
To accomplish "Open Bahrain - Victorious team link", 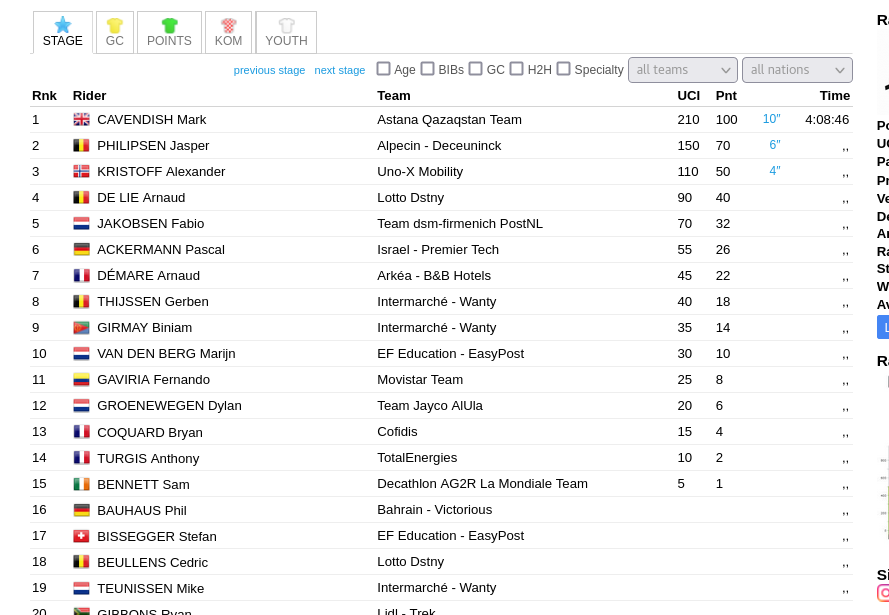I will click(x=434, y=510).
